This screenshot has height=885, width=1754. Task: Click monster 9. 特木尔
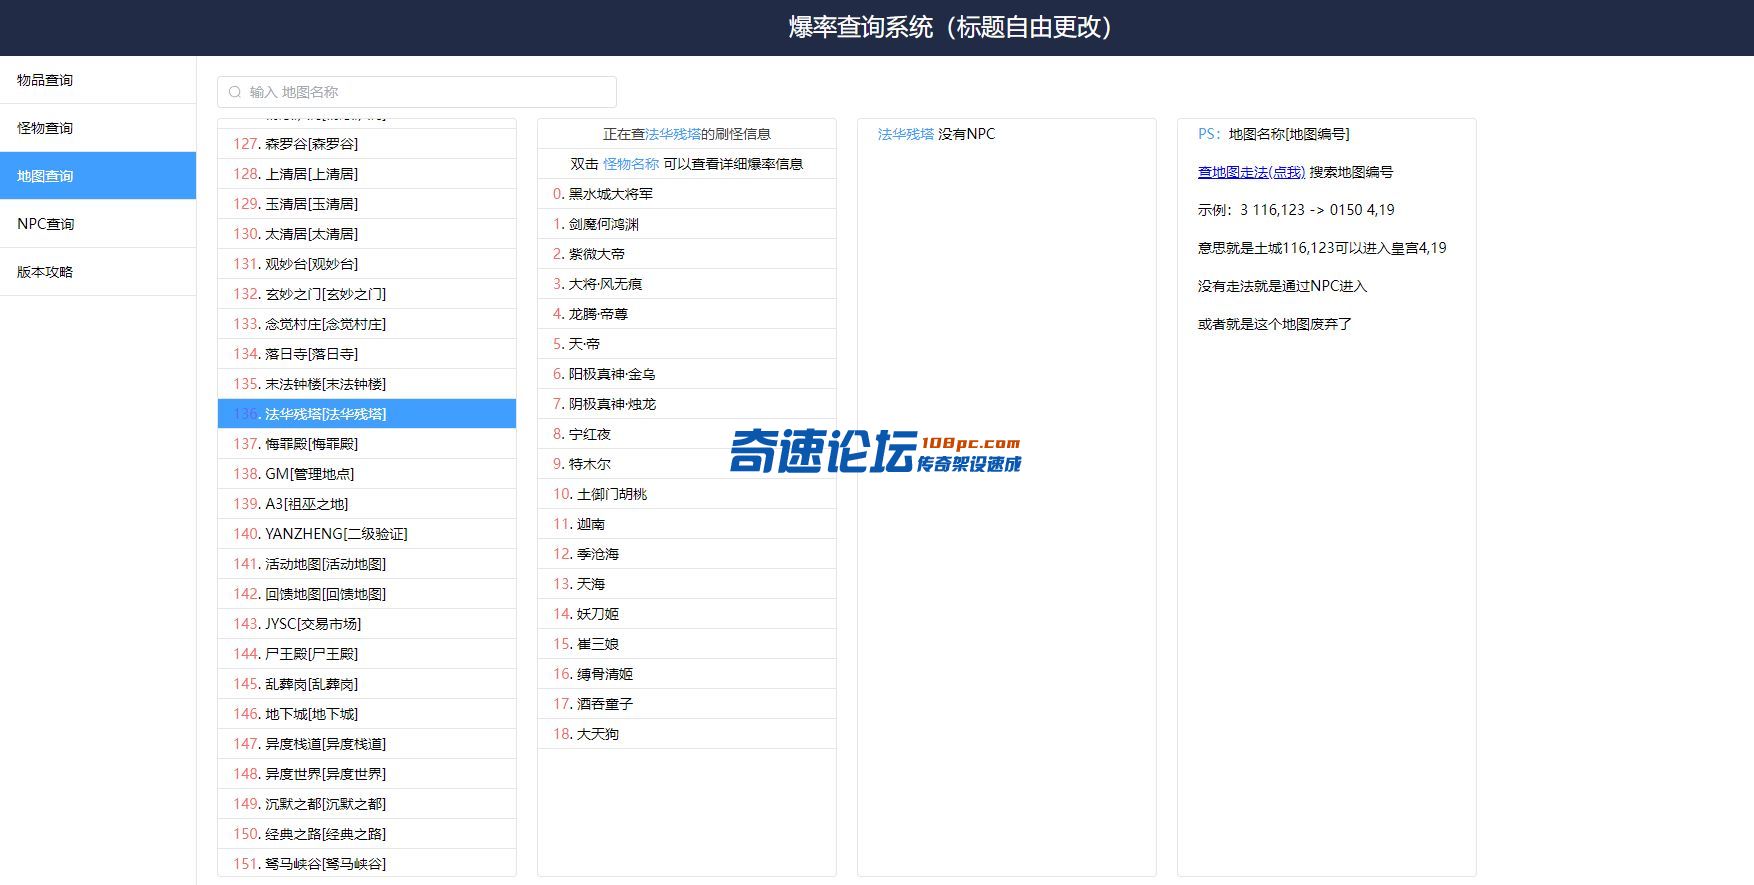click(x=687, y=464)
